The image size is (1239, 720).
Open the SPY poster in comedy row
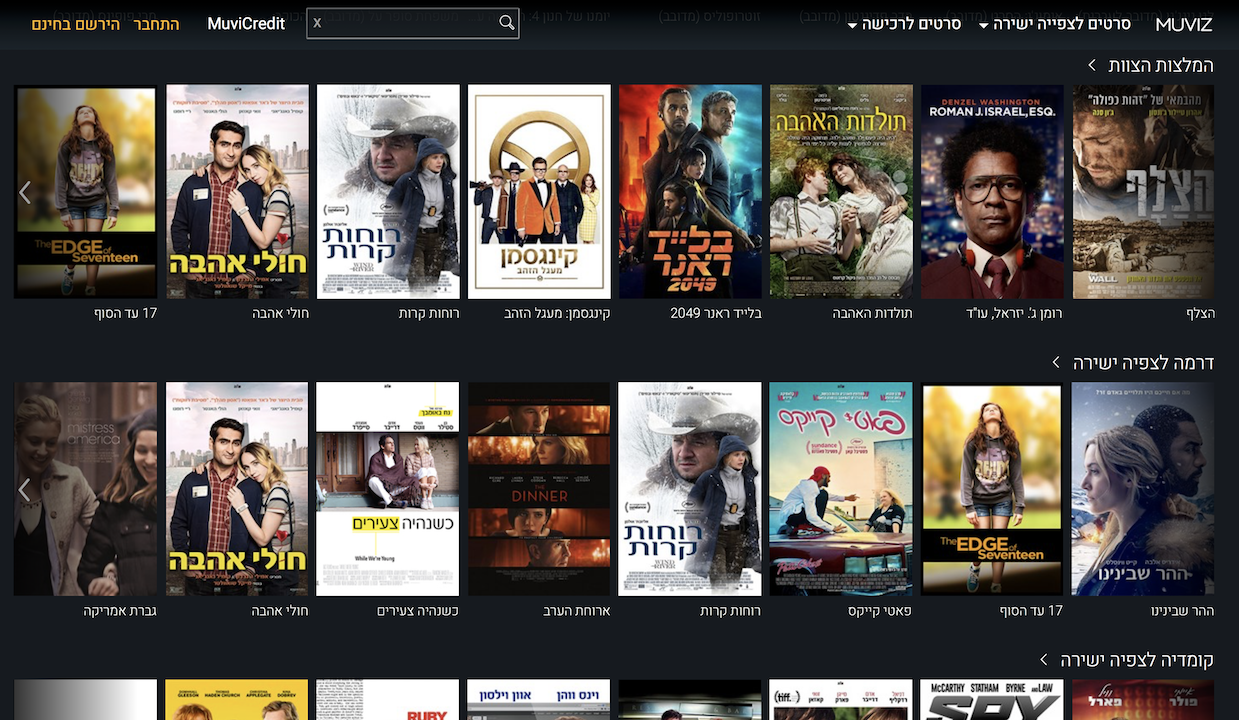[x=992, y=700]
